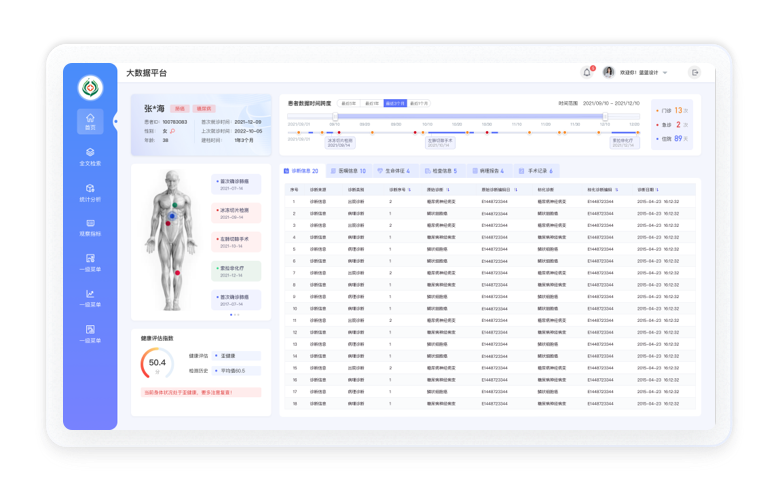Click the left handle of timeline slider

[x=335, y=116]
